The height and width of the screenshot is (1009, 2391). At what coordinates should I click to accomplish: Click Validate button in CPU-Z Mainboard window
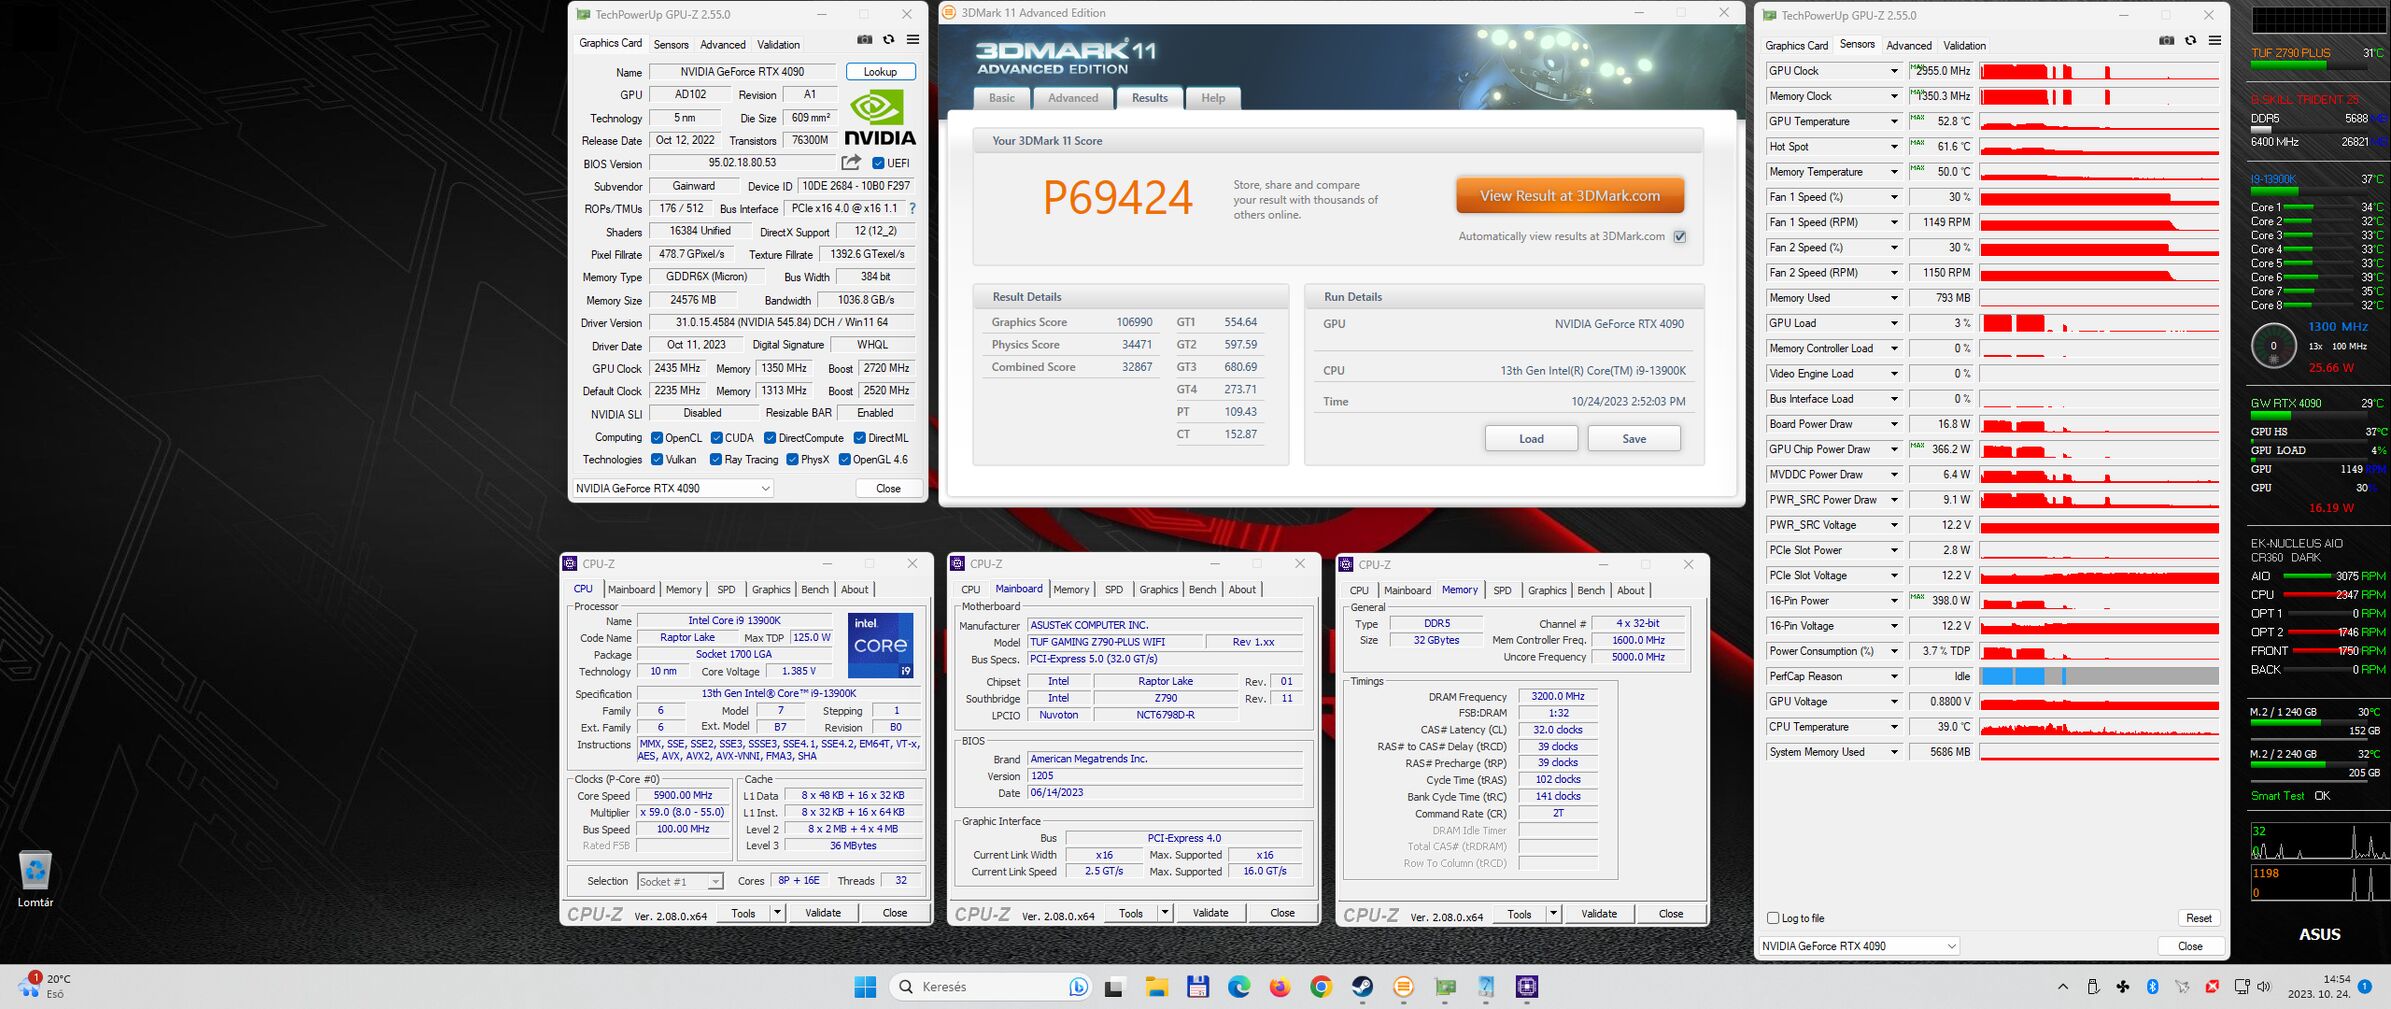coord(1210,913)
